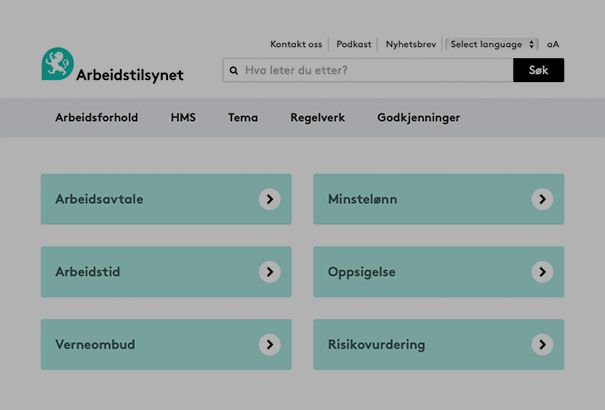The height and width of the screenshot is (410, 605).
Task: Click the arrow icon on Arbeidstid card
Action: pyautogui.click(x=269, y=272)
